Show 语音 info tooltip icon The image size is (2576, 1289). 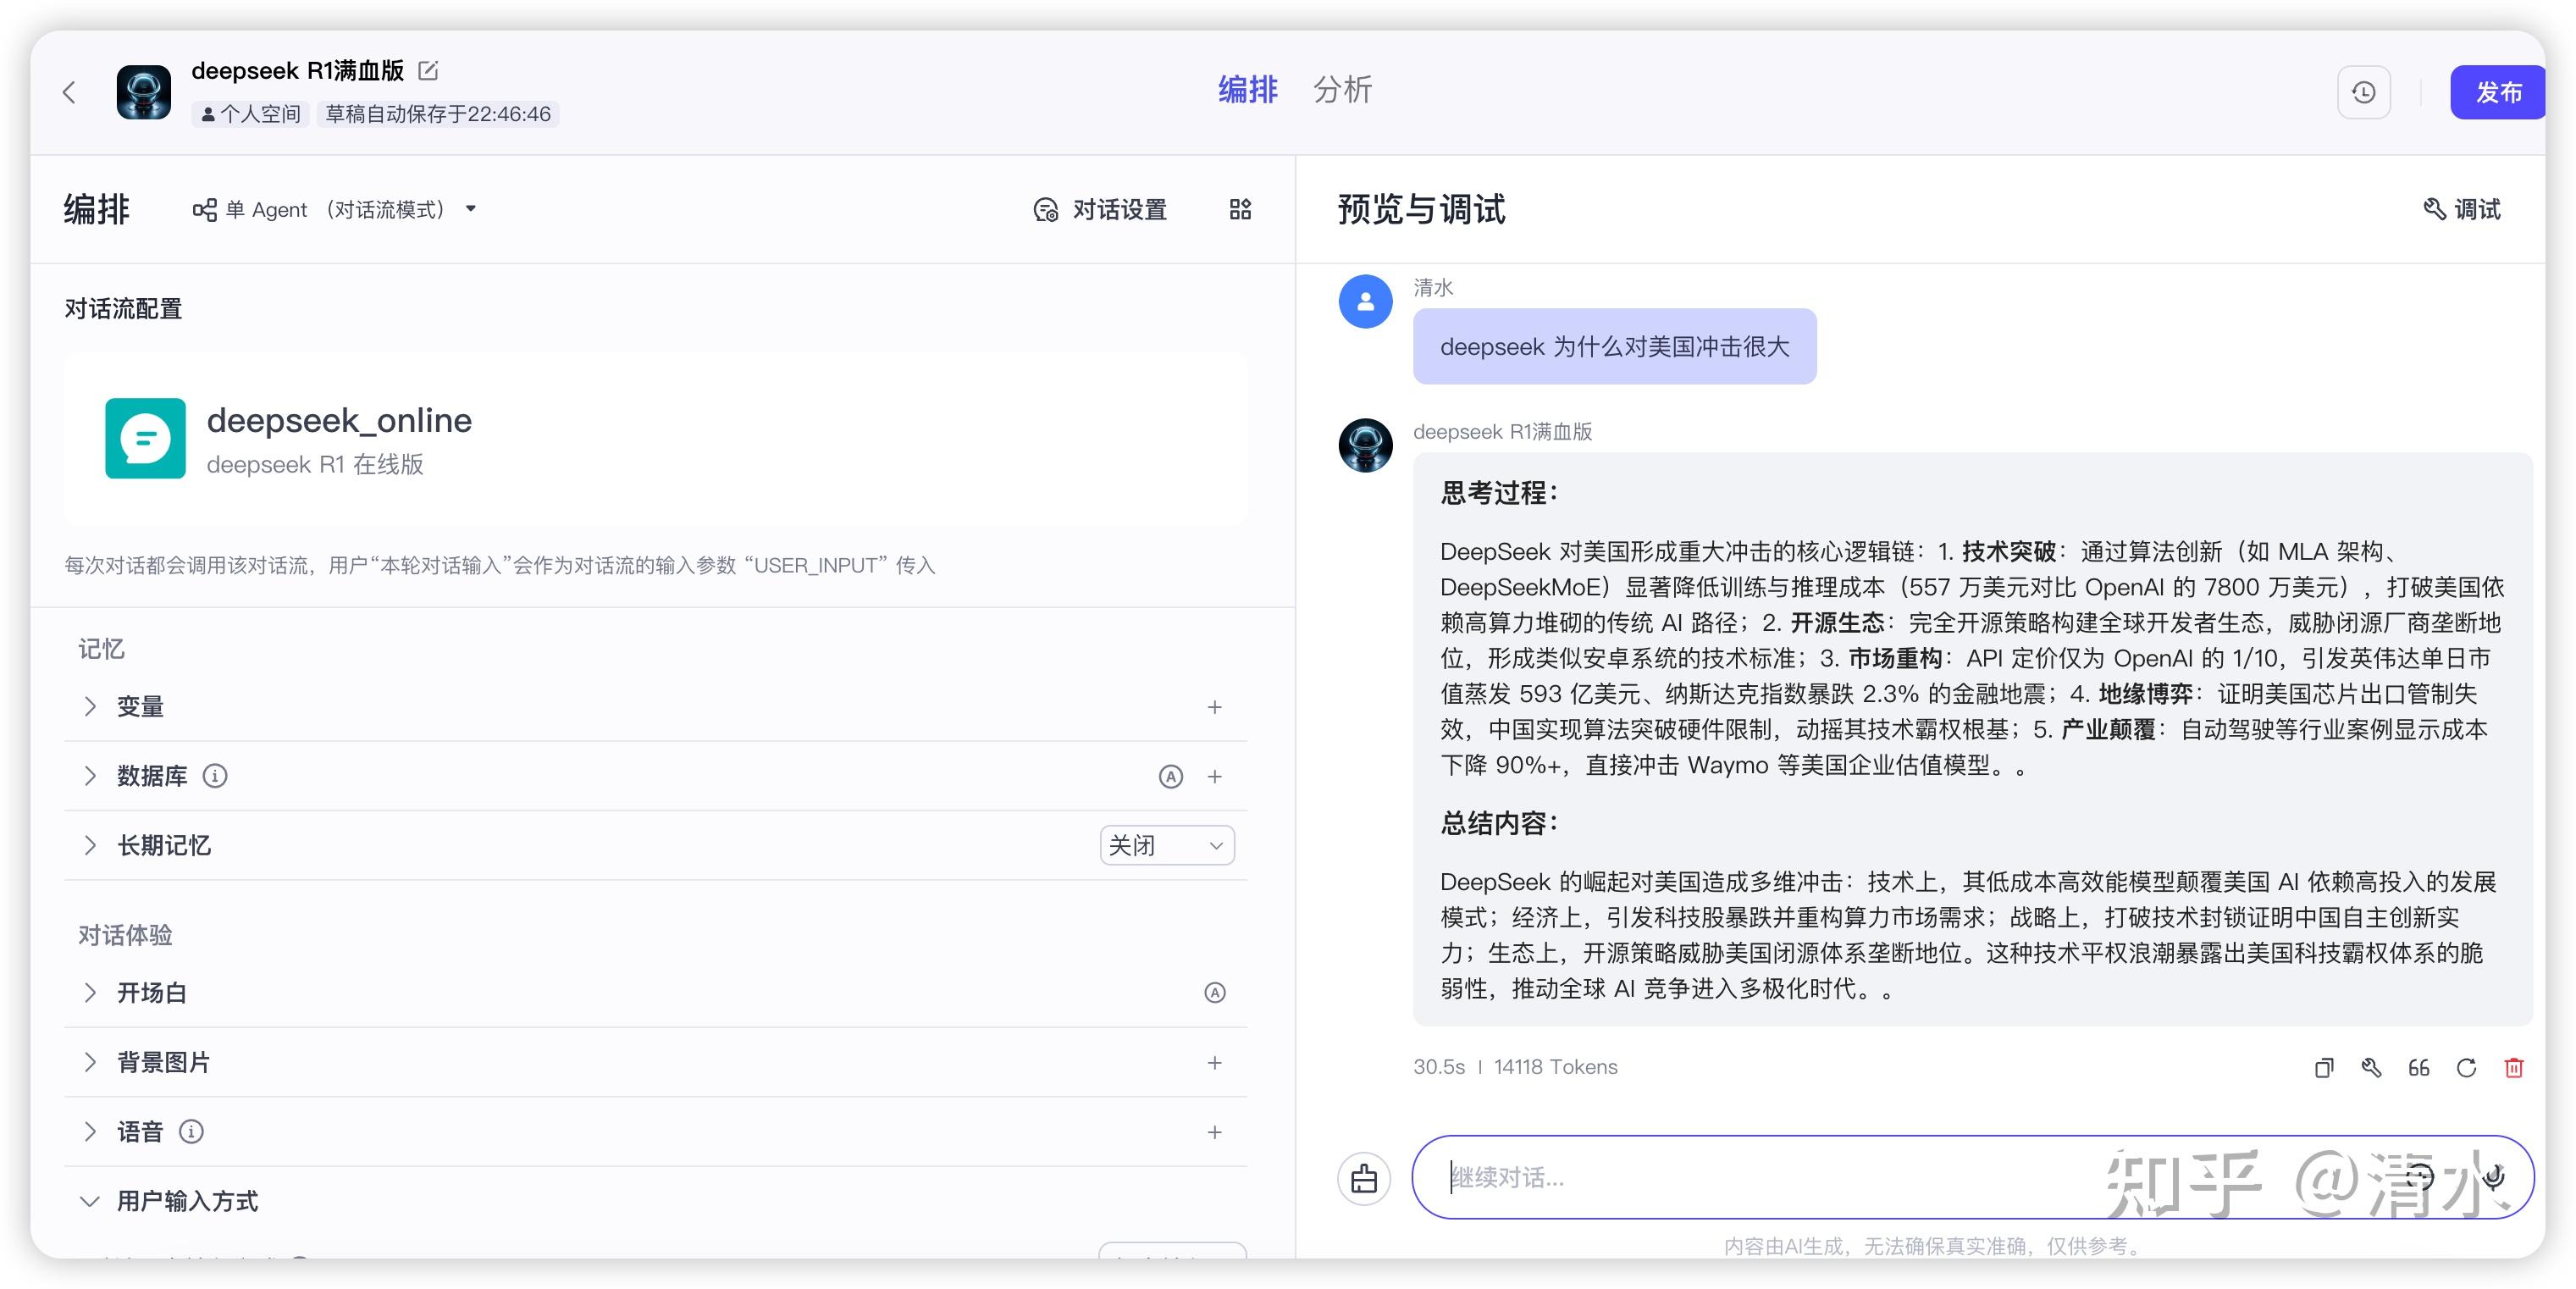coord(191,1132)
